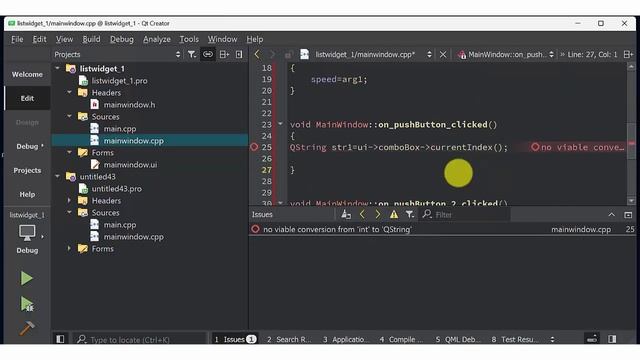The height and width of the screenshot is (360, 640).
Task: Go to the next issue arrow
Action: click(378, 214)
